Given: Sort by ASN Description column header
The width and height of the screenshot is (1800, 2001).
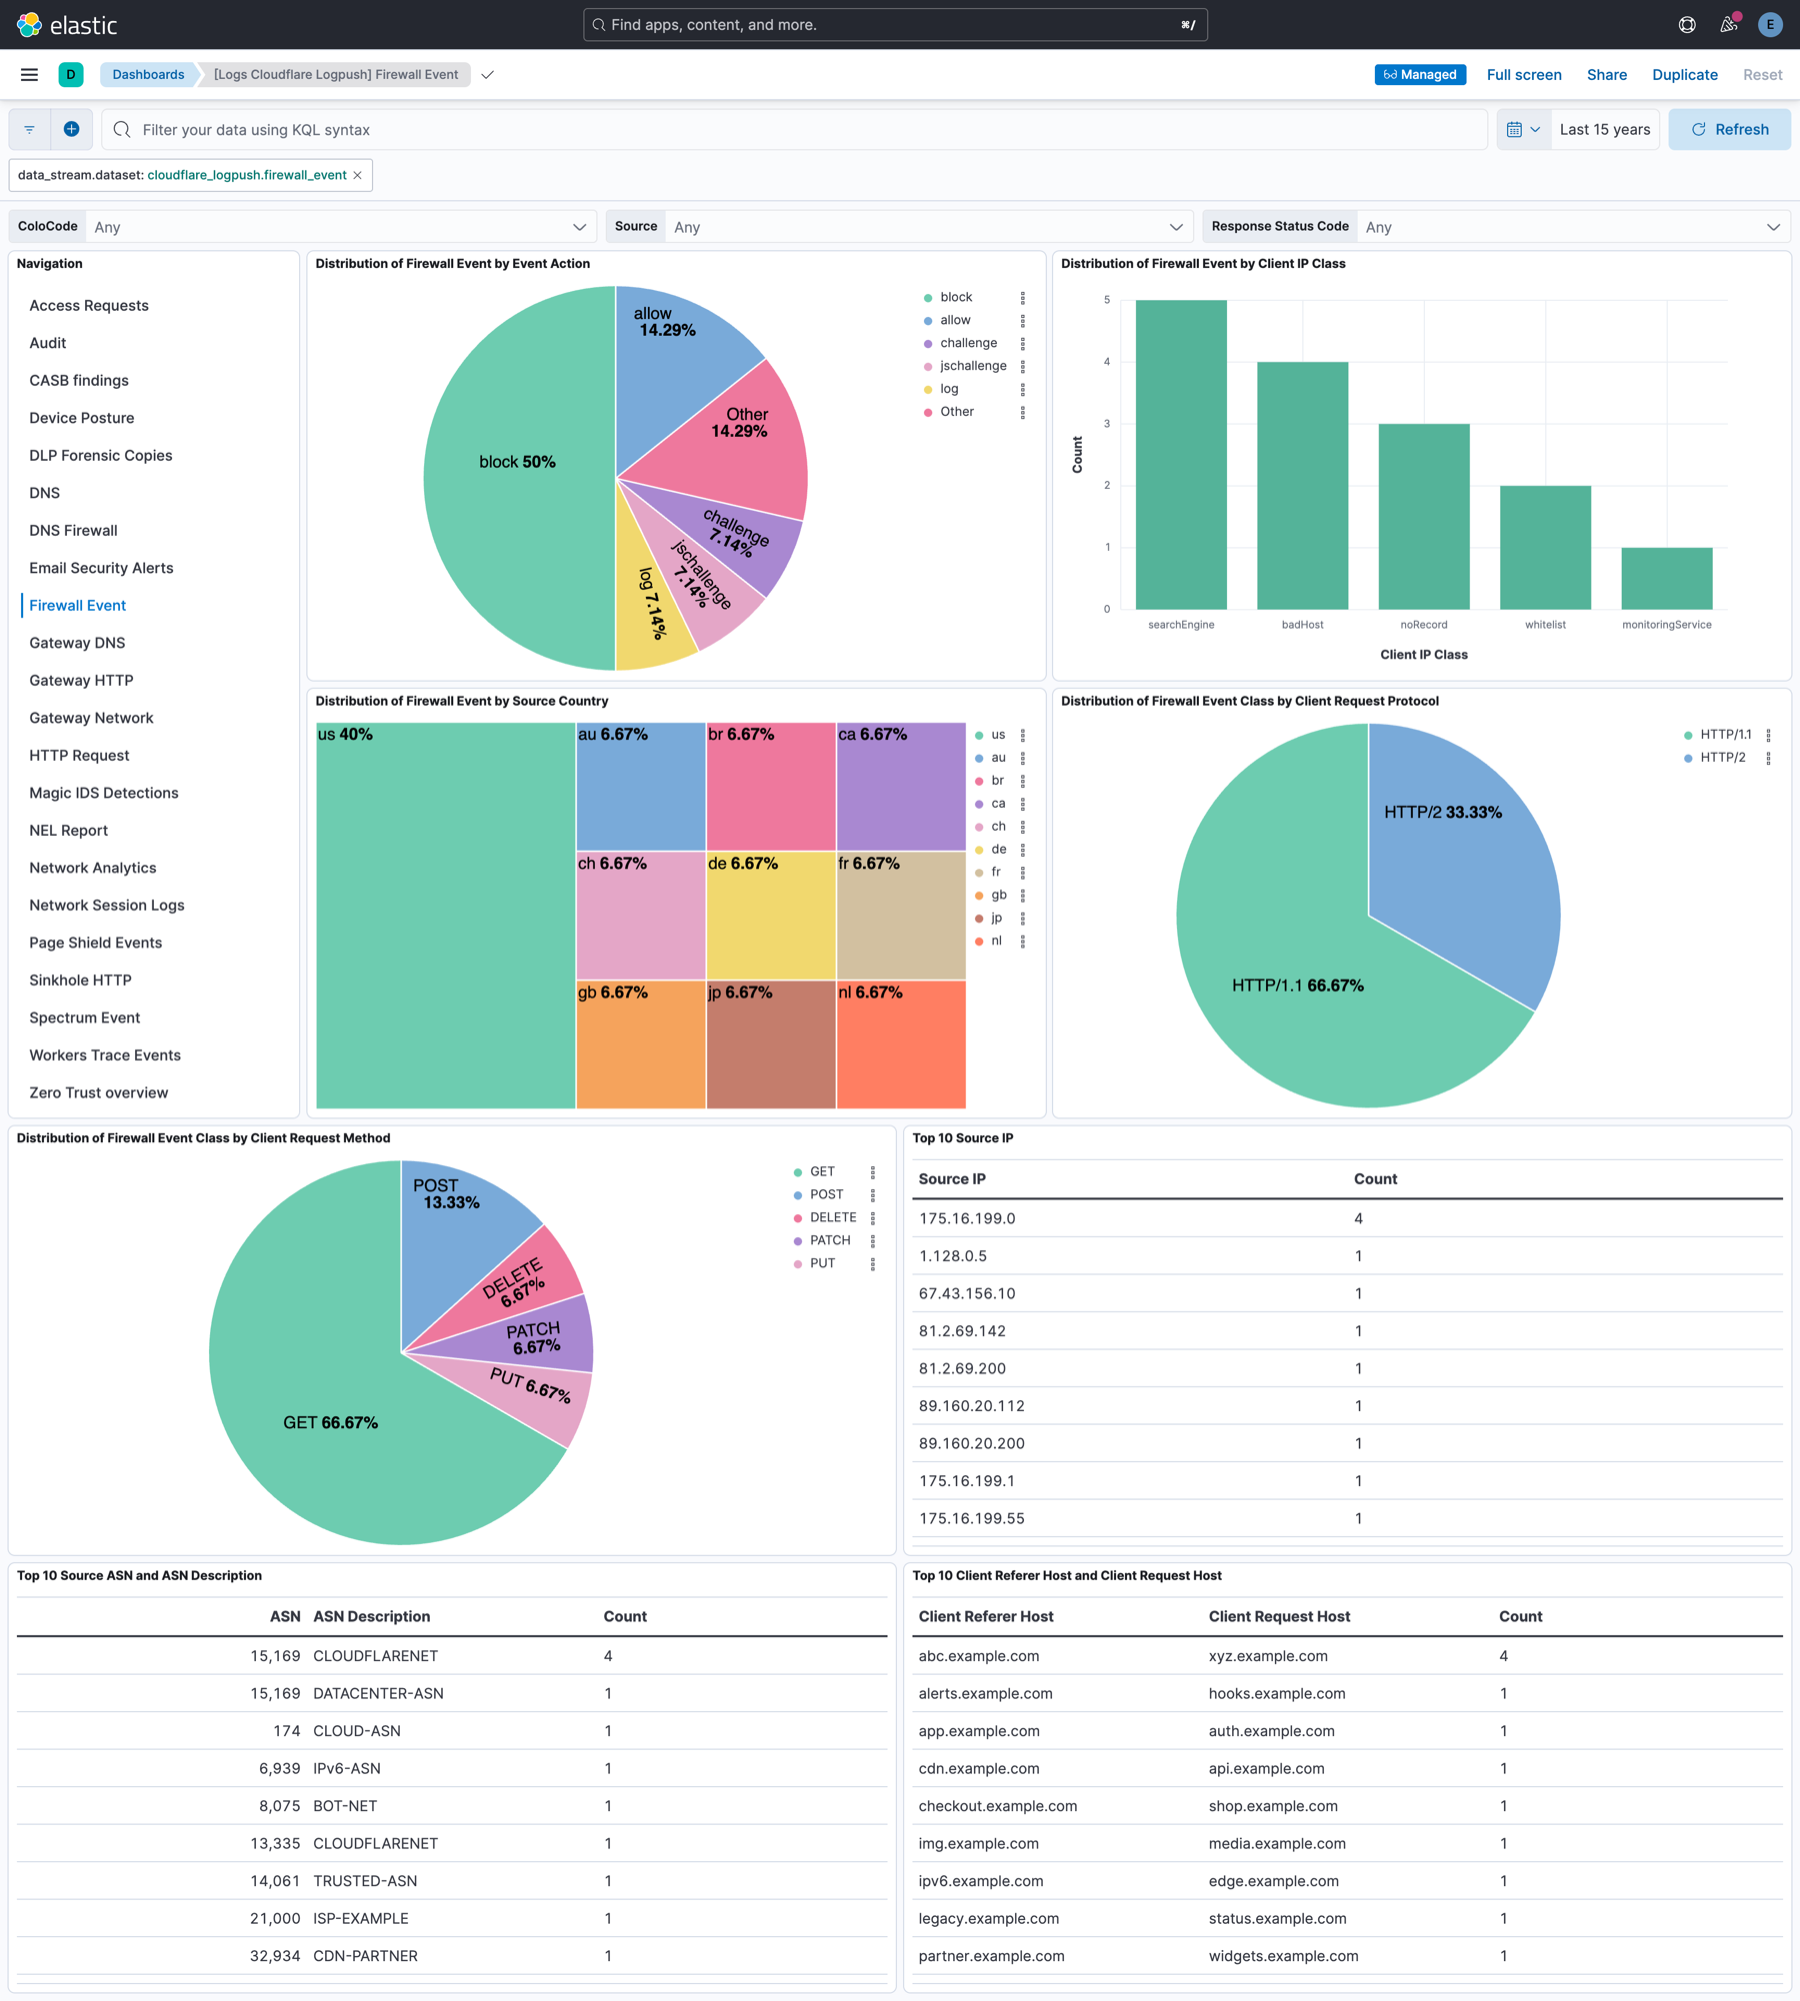Looking at the screenshot, I should pos(372,1617).
